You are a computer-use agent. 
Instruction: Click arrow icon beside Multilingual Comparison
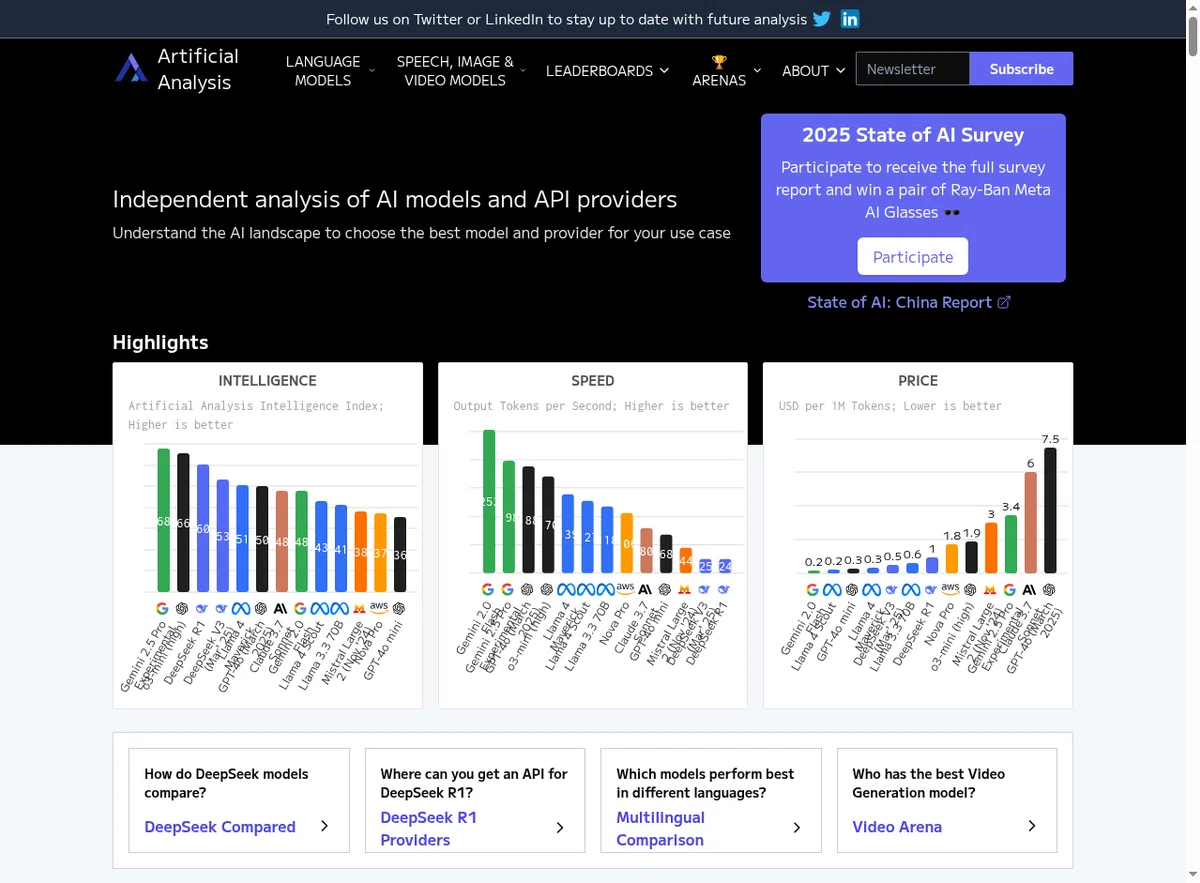[x=796, y=828]
